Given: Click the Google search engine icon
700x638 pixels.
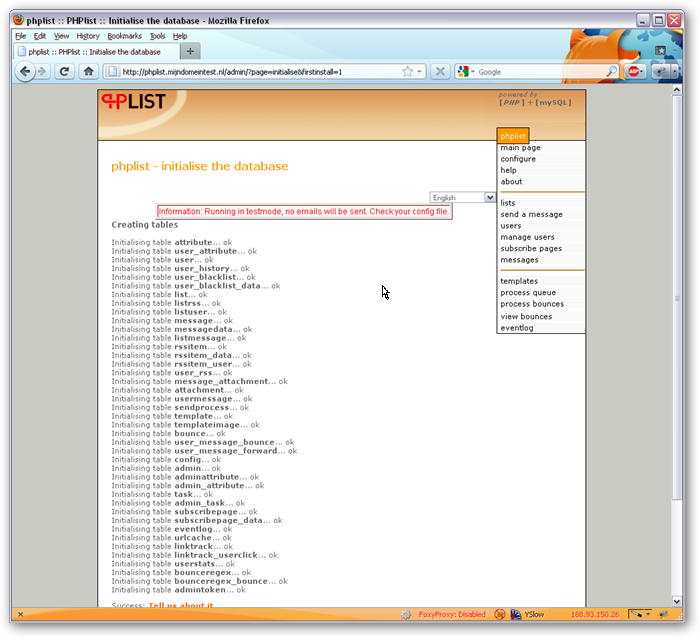Looking at the screenshot, I should pyautogui.click(x=463, y=71).
